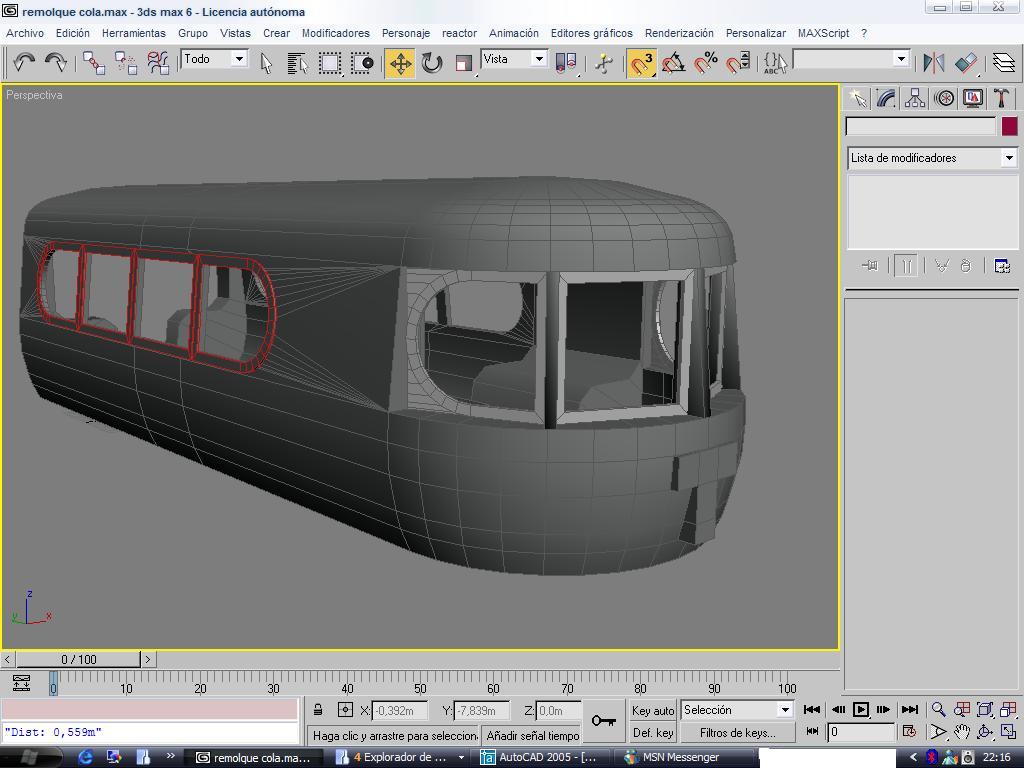Image resolution: width=1024 pixels, height=768 pixels.
Task: Select the Zoom viewport tool
Action: coord(938,709)
